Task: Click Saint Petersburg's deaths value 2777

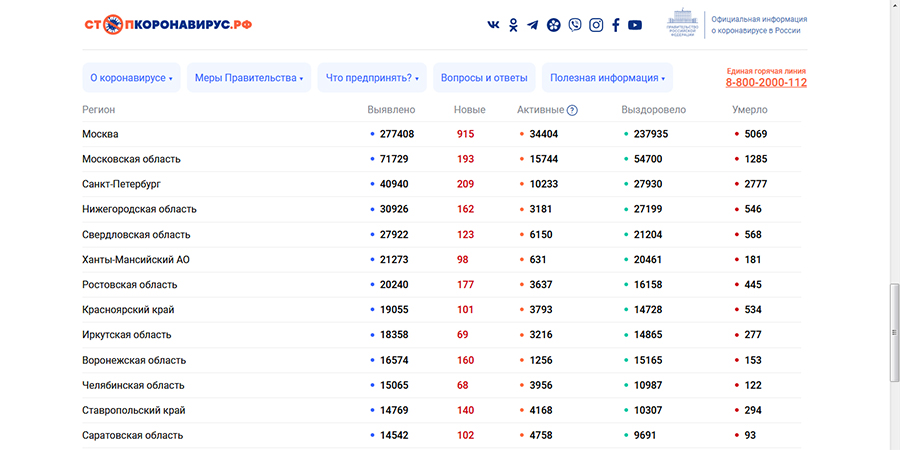Action: click(x=756, y=184)
